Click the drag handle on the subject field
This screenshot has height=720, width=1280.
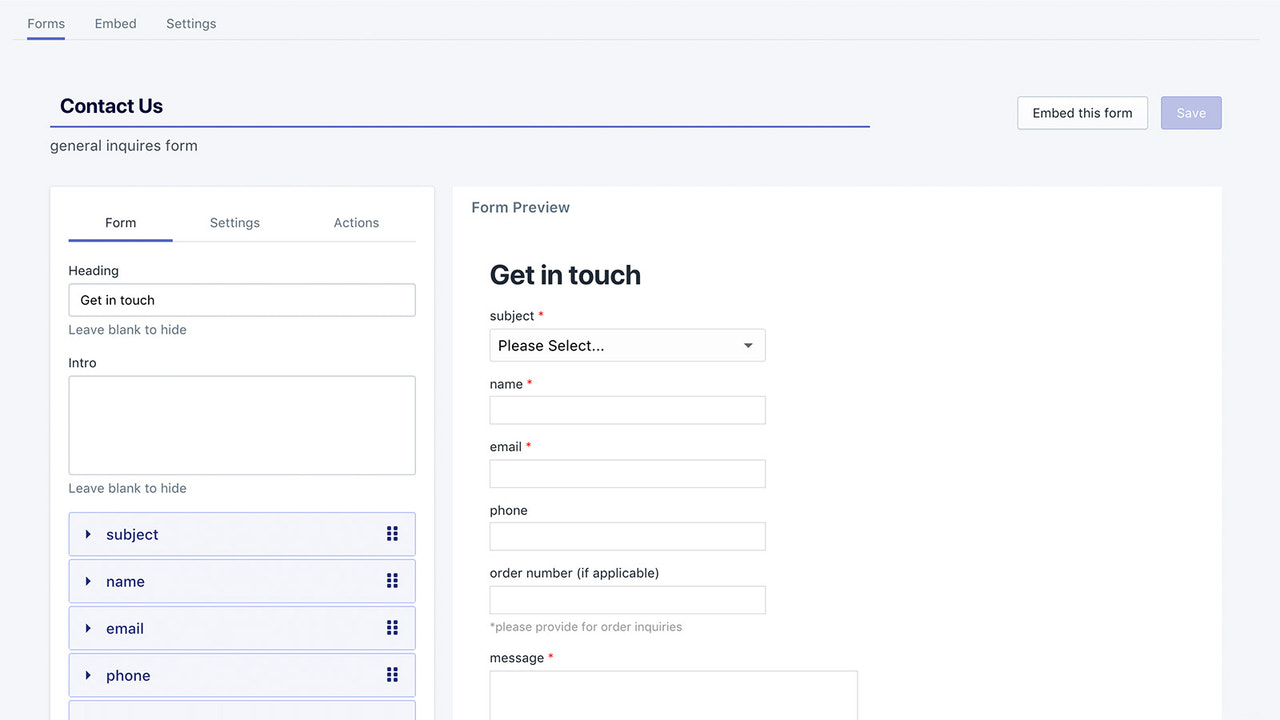click(392, 533)
